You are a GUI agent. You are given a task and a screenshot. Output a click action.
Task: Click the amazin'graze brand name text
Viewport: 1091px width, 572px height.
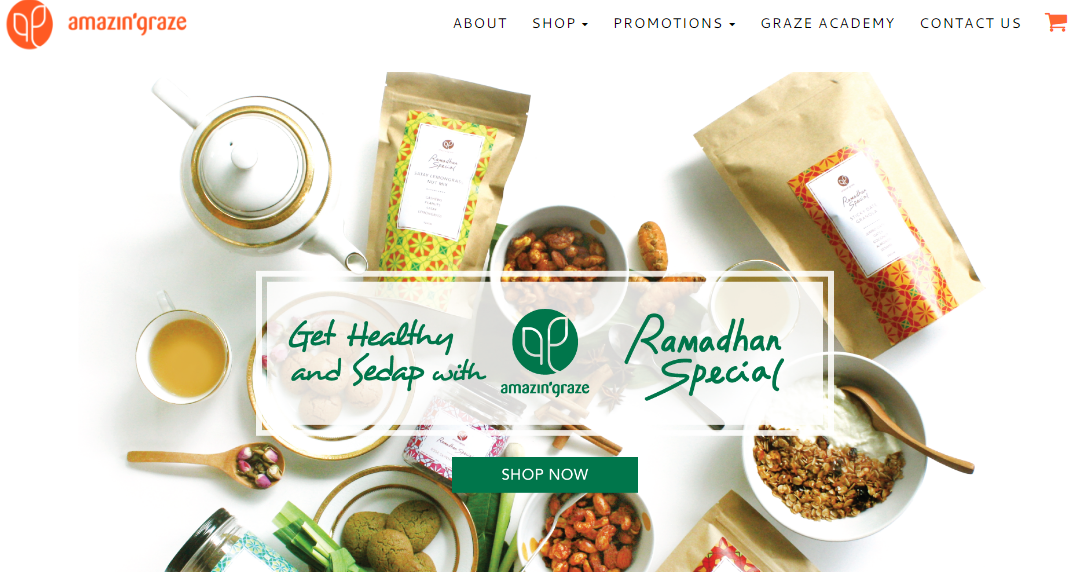(127, 23)
